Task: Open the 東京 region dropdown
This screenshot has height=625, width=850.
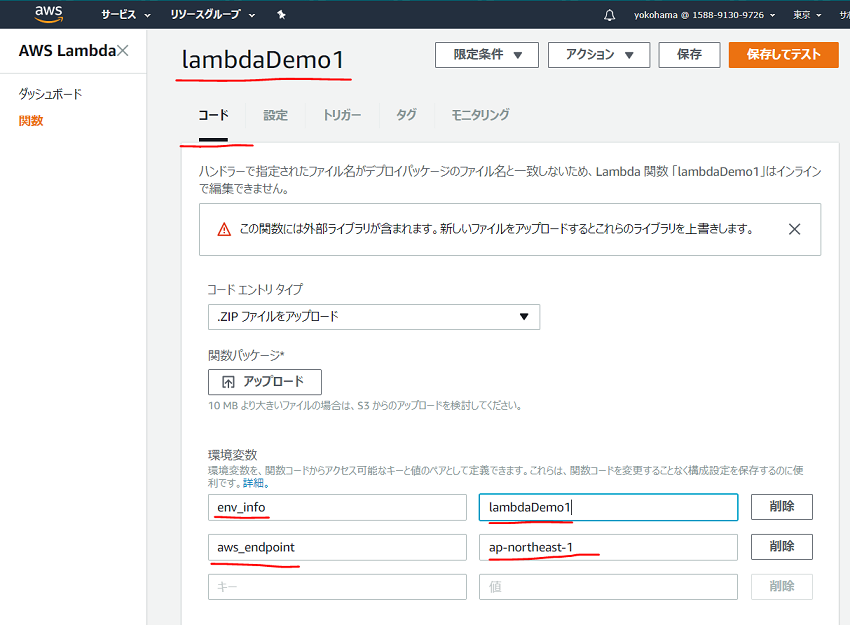Action: pyautogui.click(x=807, y=15)
